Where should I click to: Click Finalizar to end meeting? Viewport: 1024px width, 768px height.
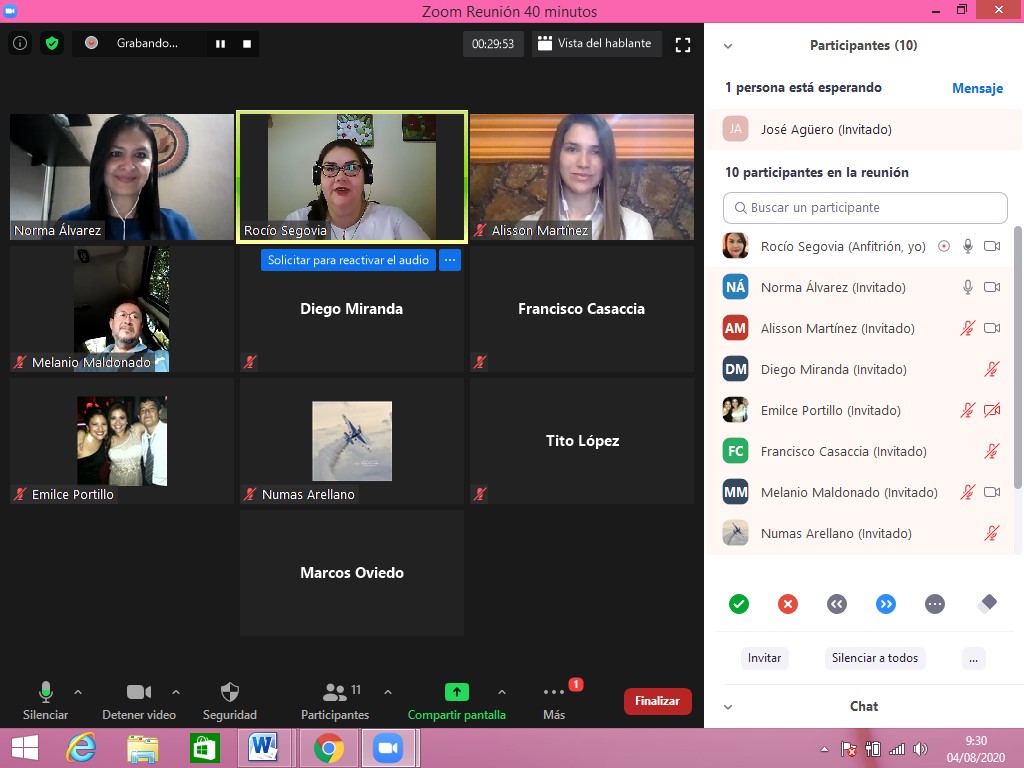point(658,701)
